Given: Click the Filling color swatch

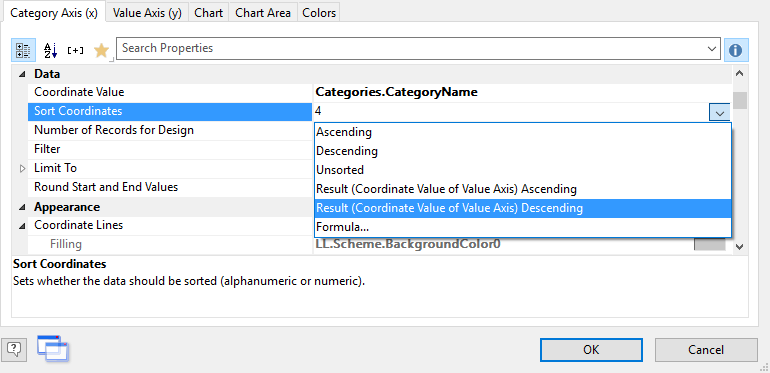Looking at the screenshot, I should [x=709, y=244].
